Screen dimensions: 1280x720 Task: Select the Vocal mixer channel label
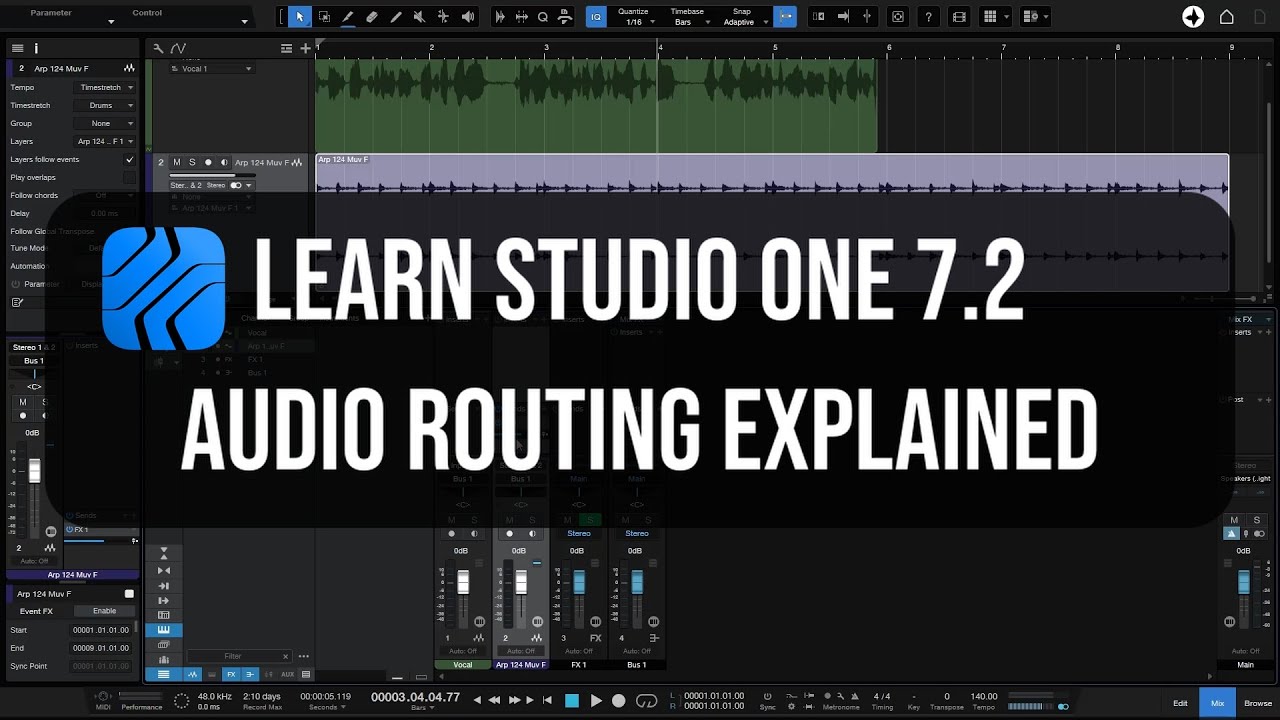click(463, 664)
